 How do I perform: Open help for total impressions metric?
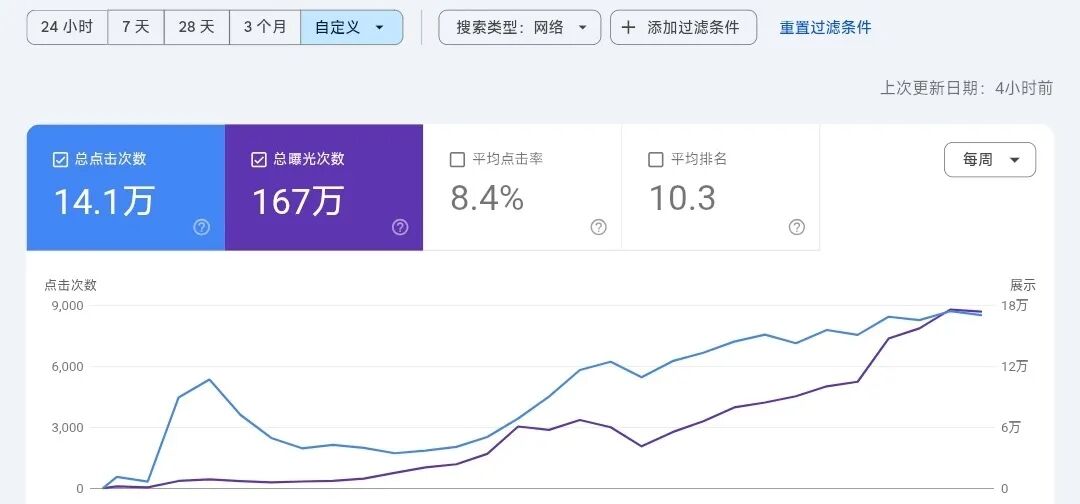399,227
